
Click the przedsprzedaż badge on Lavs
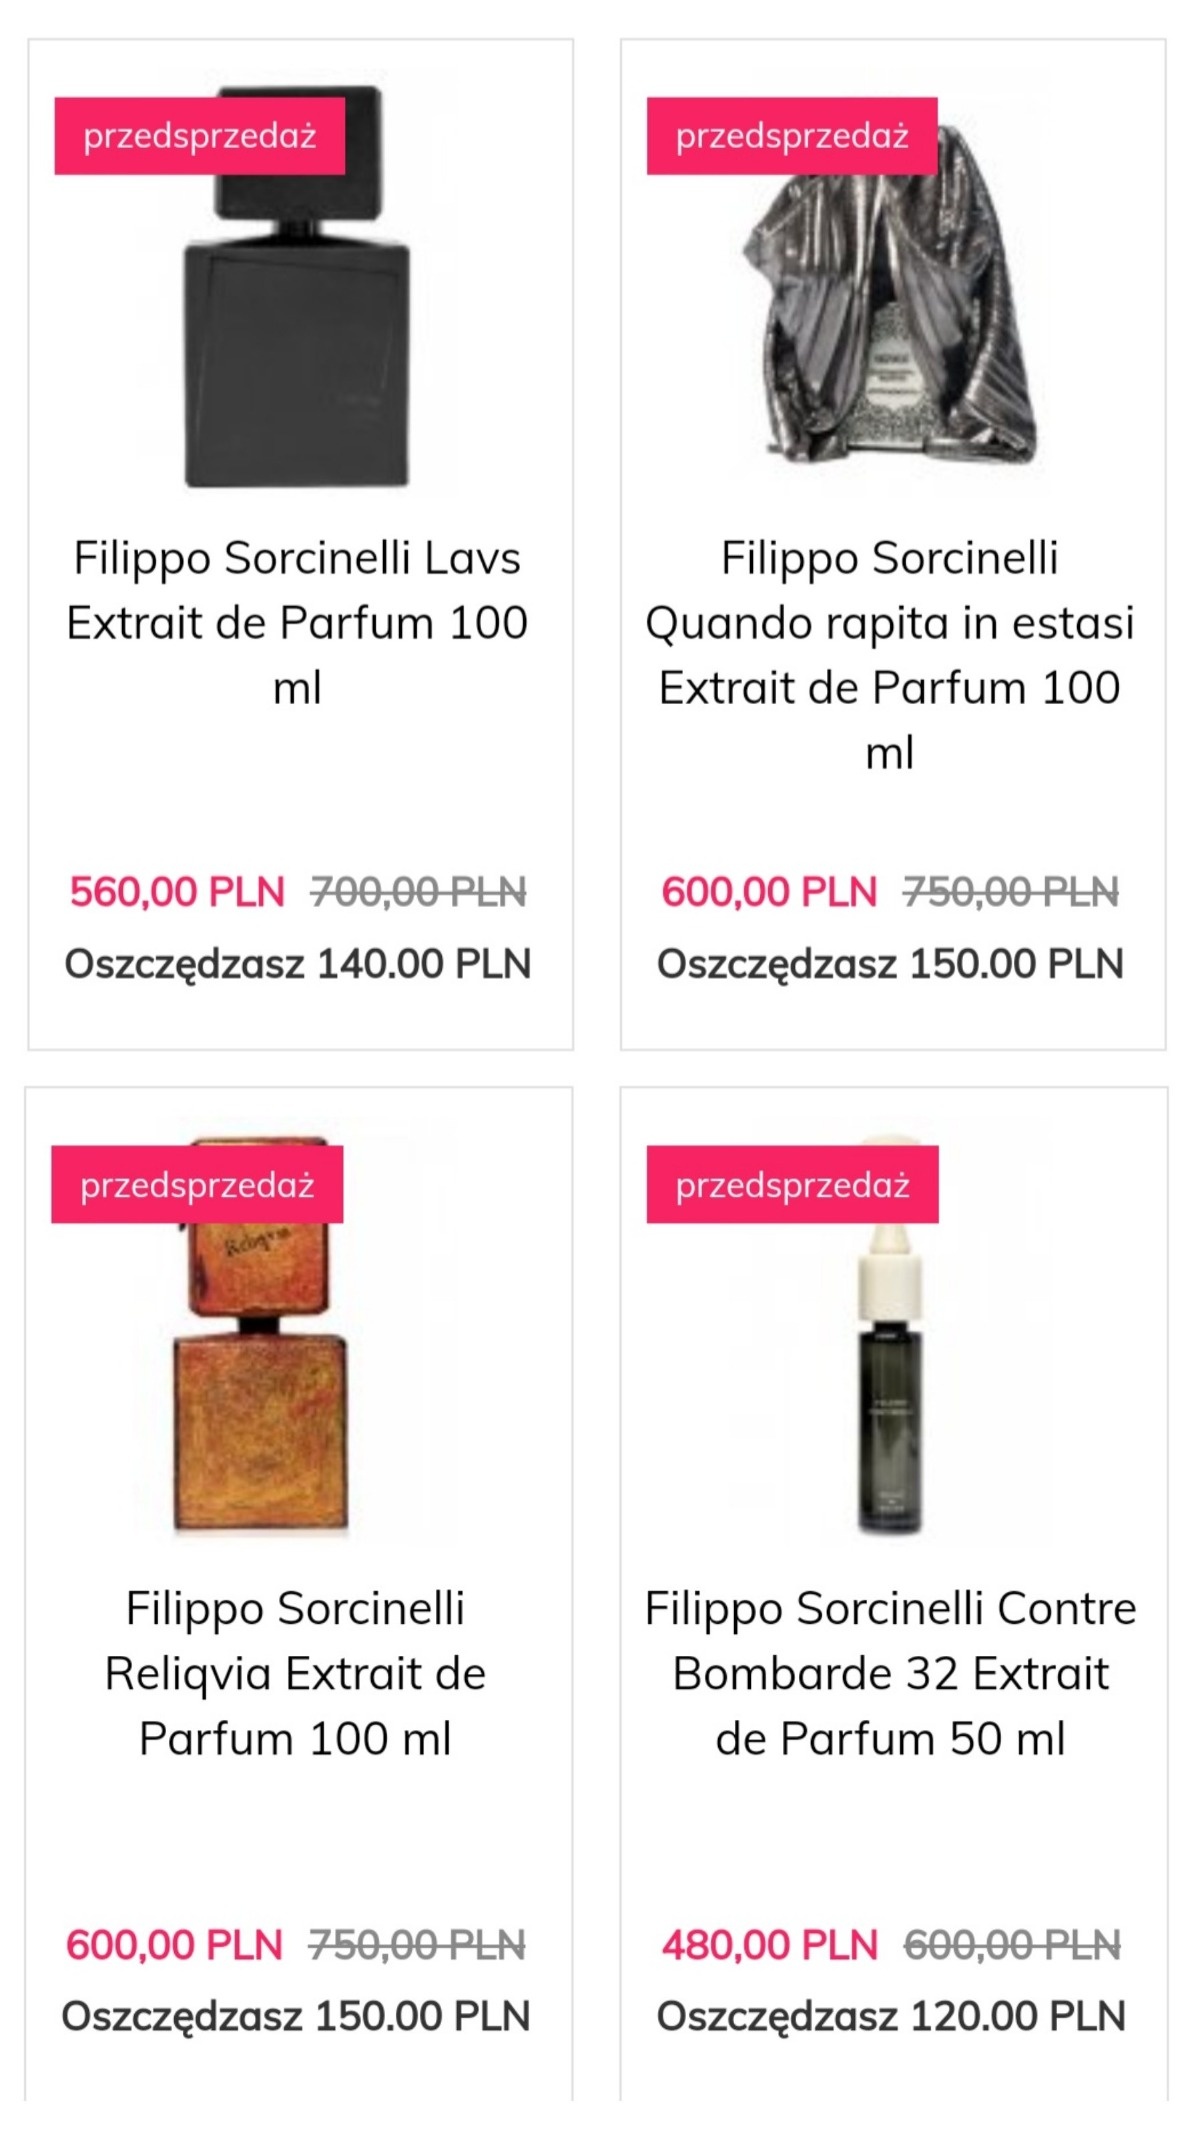click(199, 136)
